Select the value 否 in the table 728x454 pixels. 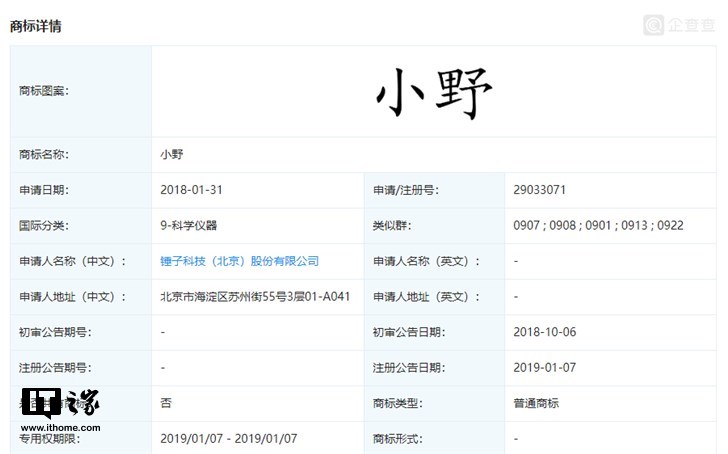point(166,403)
